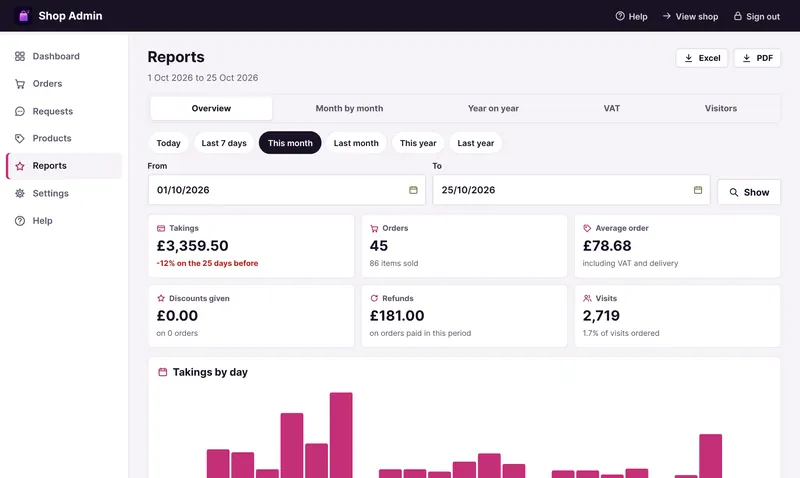Click the Products tag icon in sidebar
This screenshot has height=478, width=800.
click(x=20, y=138)
